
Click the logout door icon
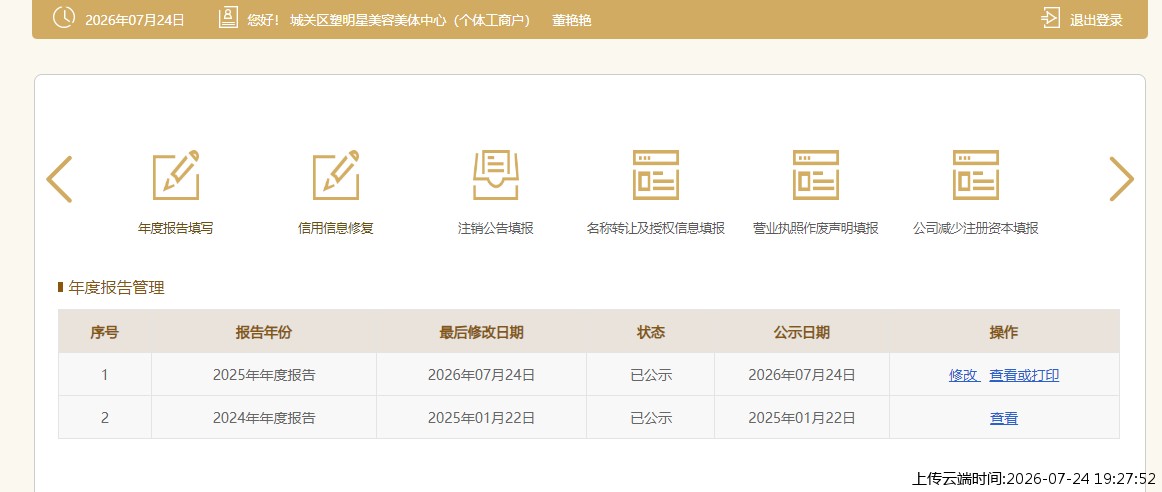(x=1050, y=19)
